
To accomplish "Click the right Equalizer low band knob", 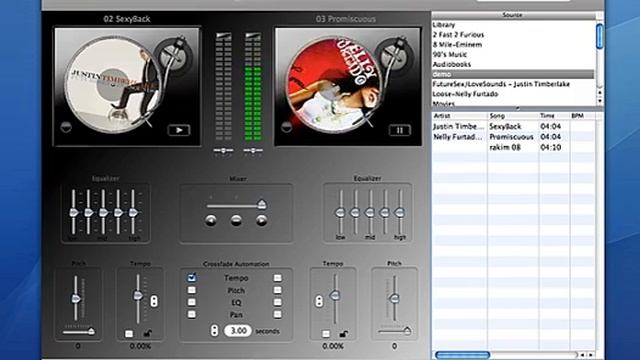I will click(x=340, y=213).
